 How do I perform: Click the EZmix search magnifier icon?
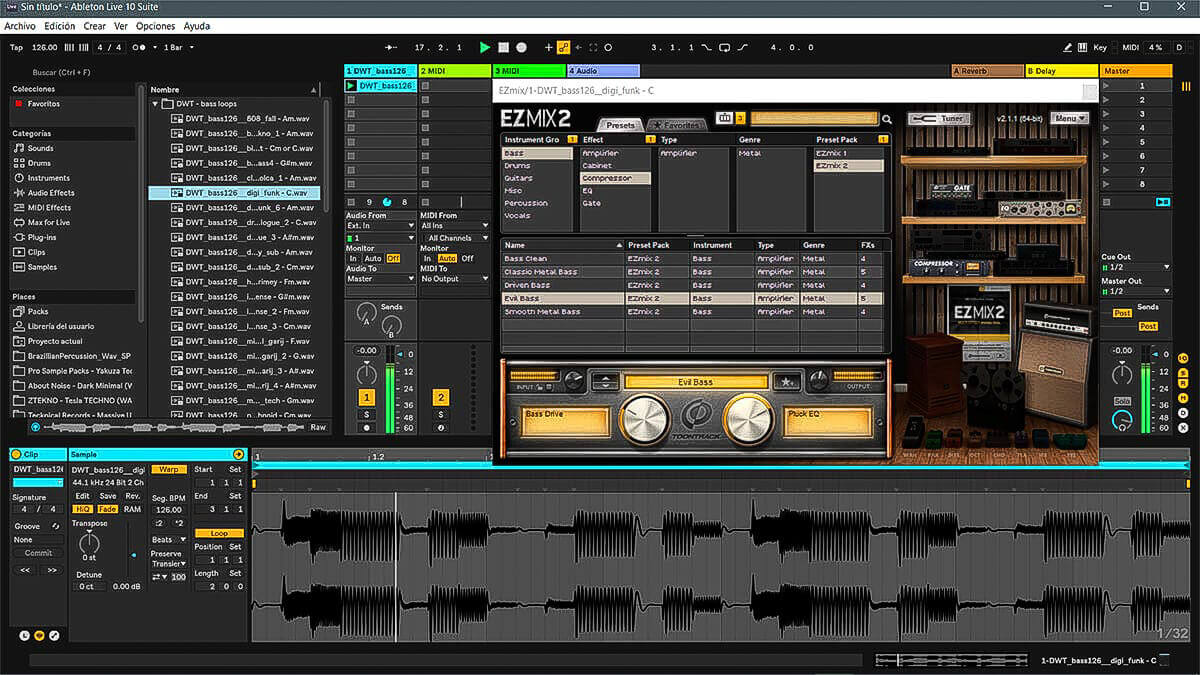pos(886,119)
